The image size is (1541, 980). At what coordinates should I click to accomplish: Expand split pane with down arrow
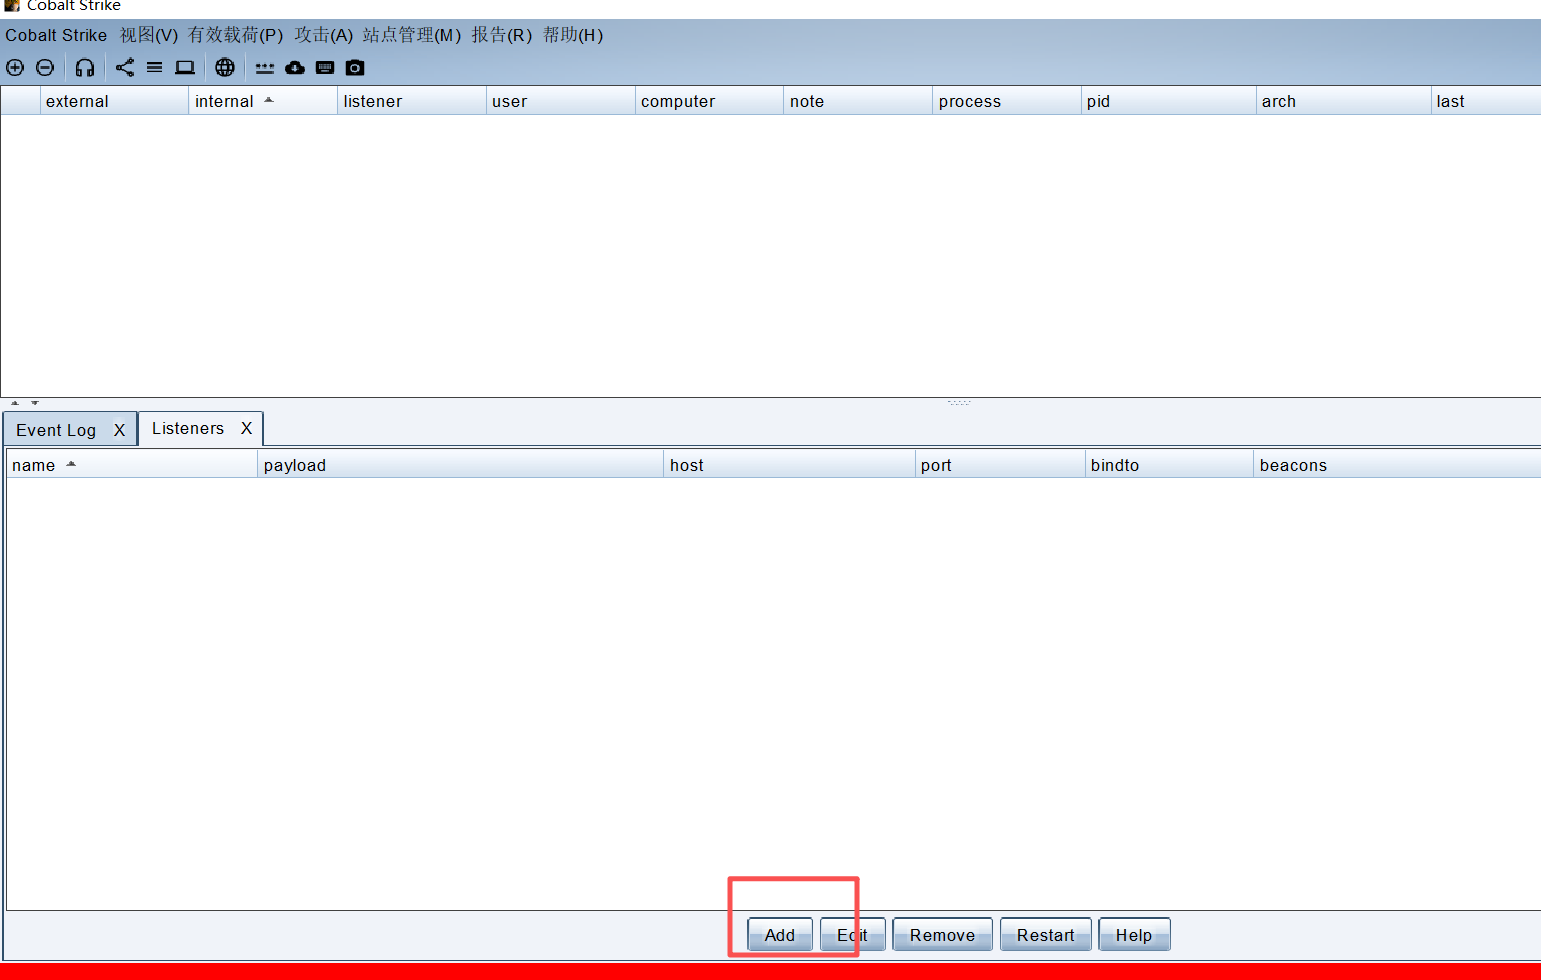click(x=35, y=403)
